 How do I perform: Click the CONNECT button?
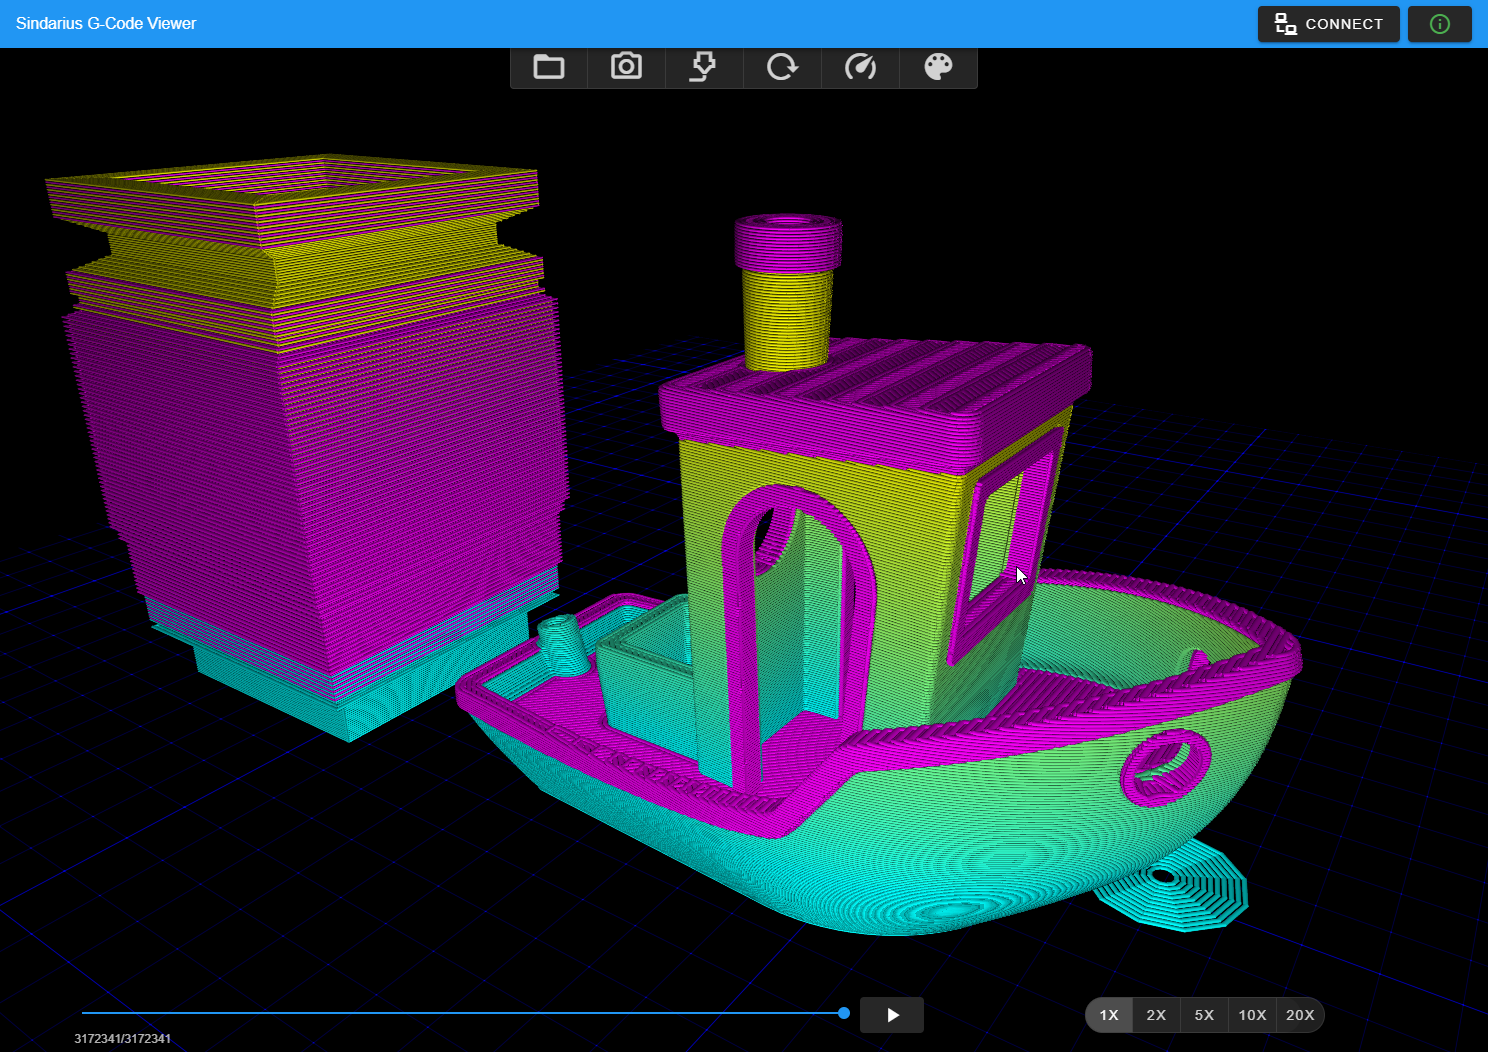click(x=1328, y=24)
